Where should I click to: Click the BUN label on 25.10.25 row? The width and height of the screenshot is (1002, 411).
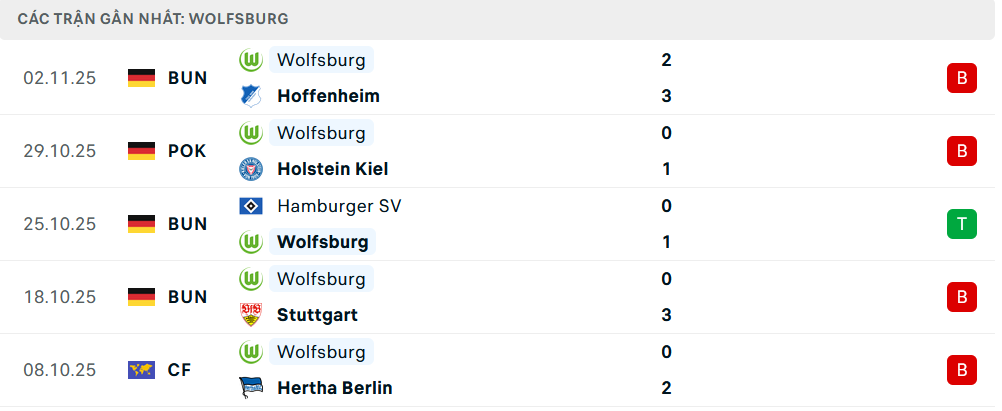point(187,224)
